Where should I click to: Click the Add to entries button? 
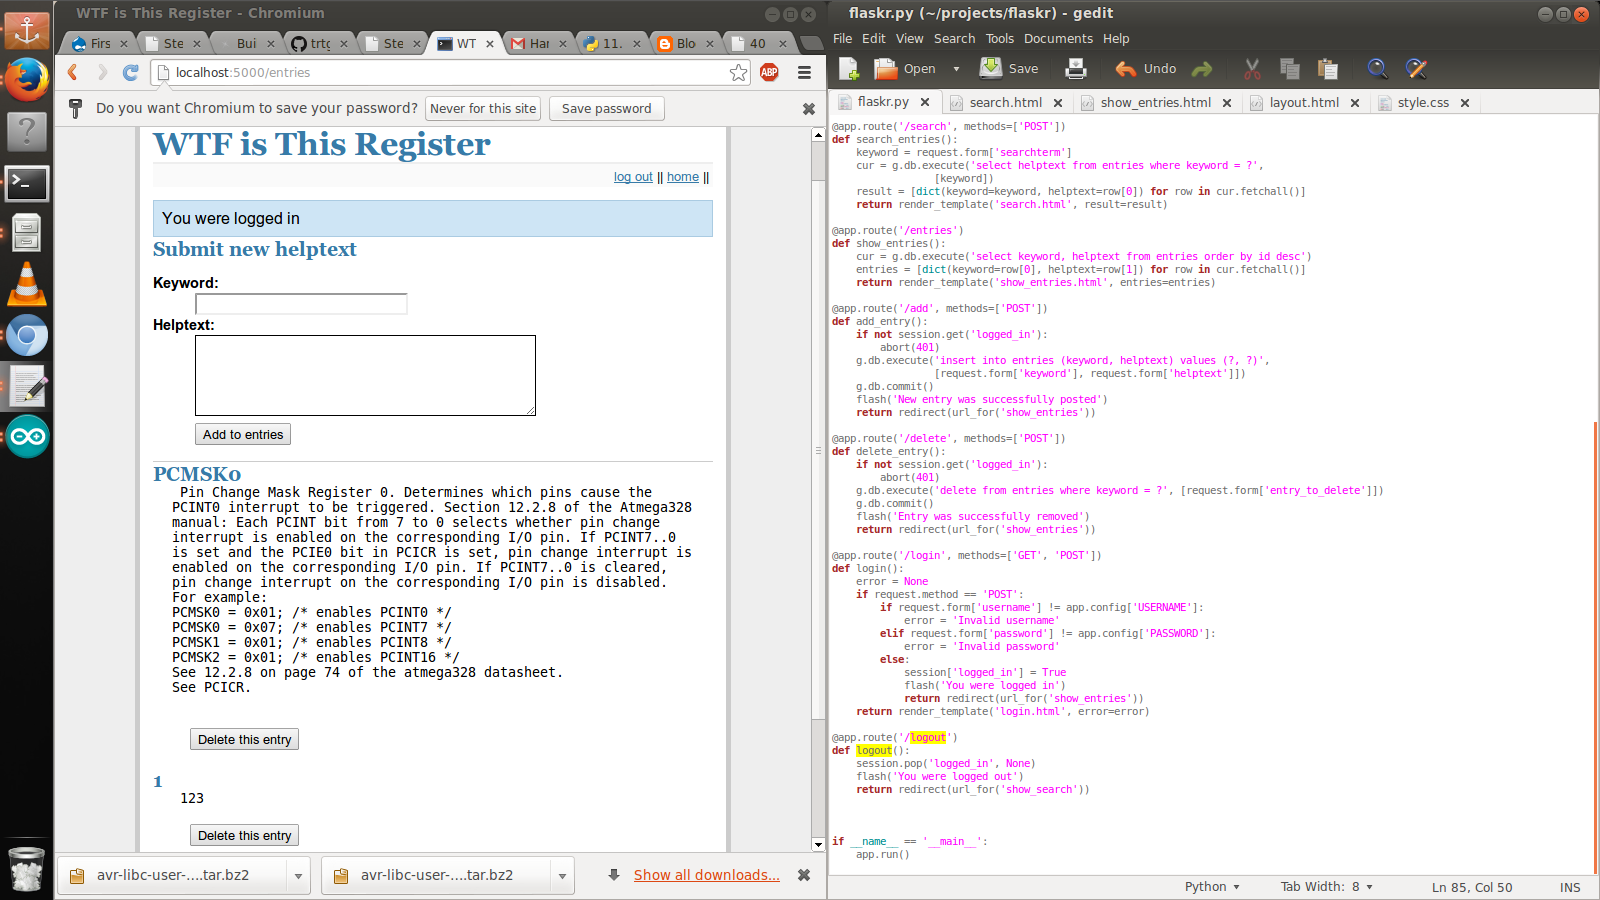point(243,435)
